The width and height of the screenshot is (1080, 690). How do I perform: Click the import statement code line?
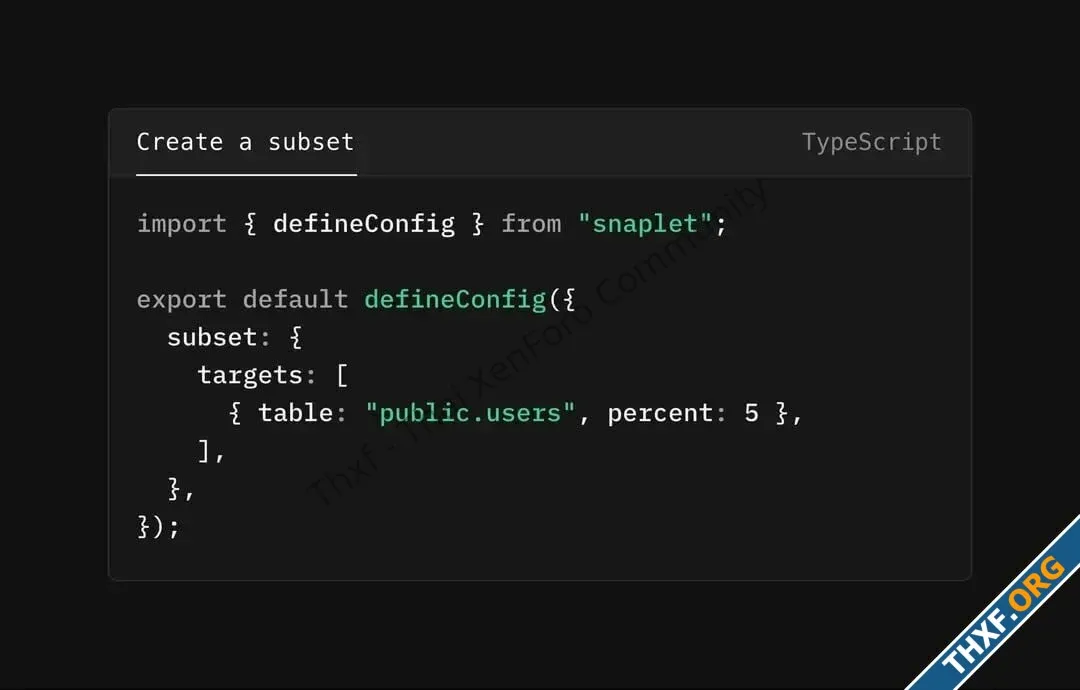(432, 224)
